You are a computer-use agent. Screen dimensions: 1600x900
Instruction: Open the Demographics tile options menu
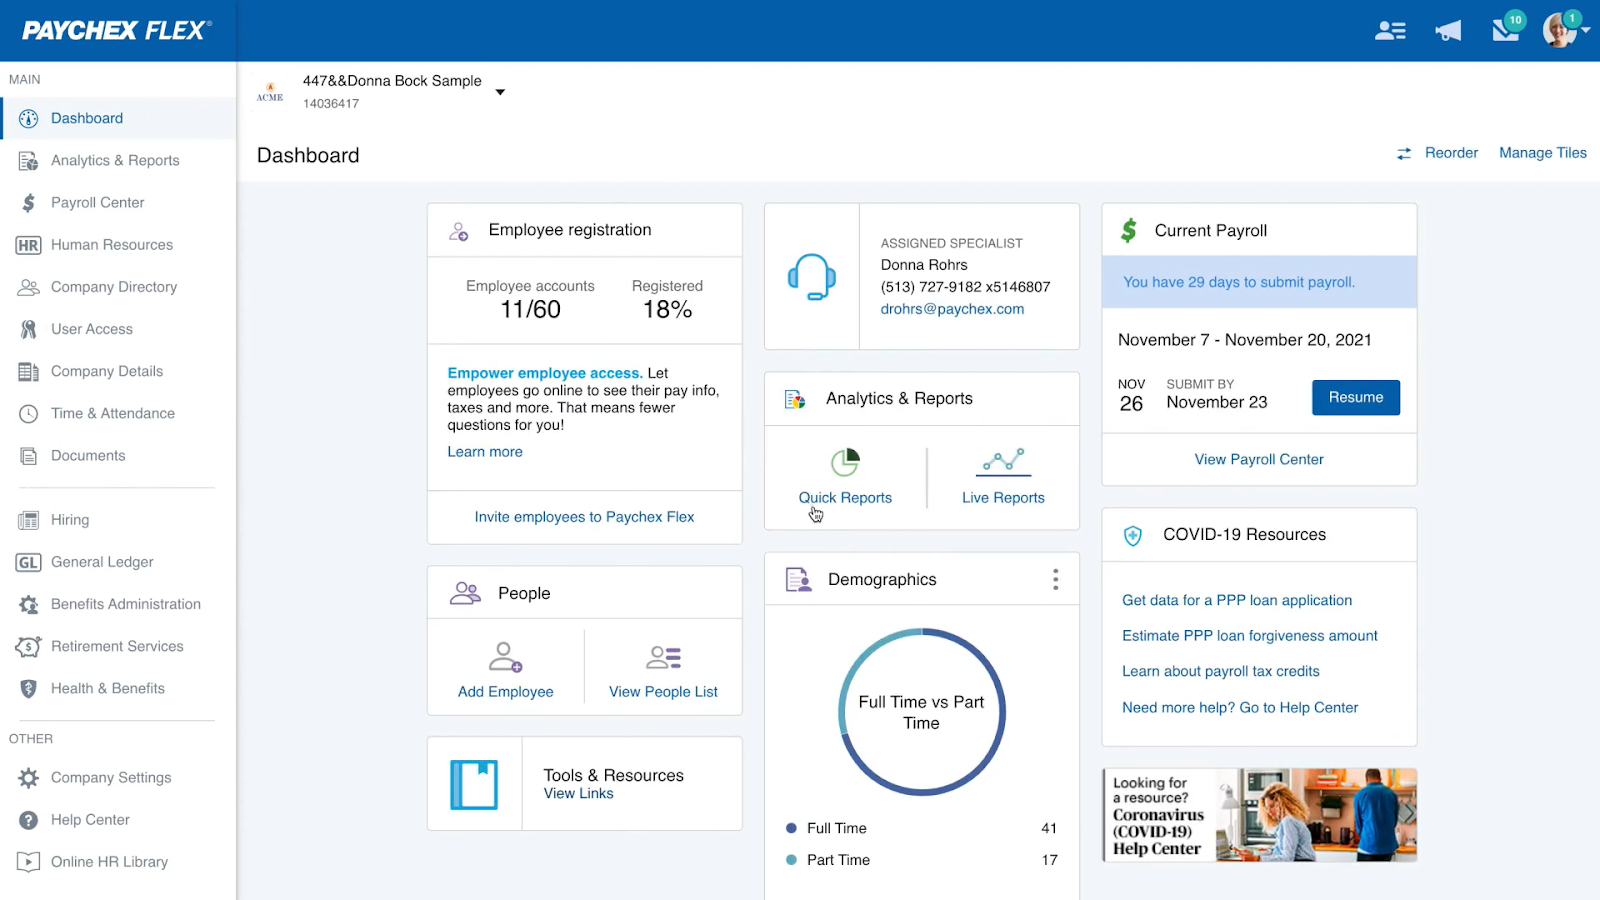coord(1055,578)
